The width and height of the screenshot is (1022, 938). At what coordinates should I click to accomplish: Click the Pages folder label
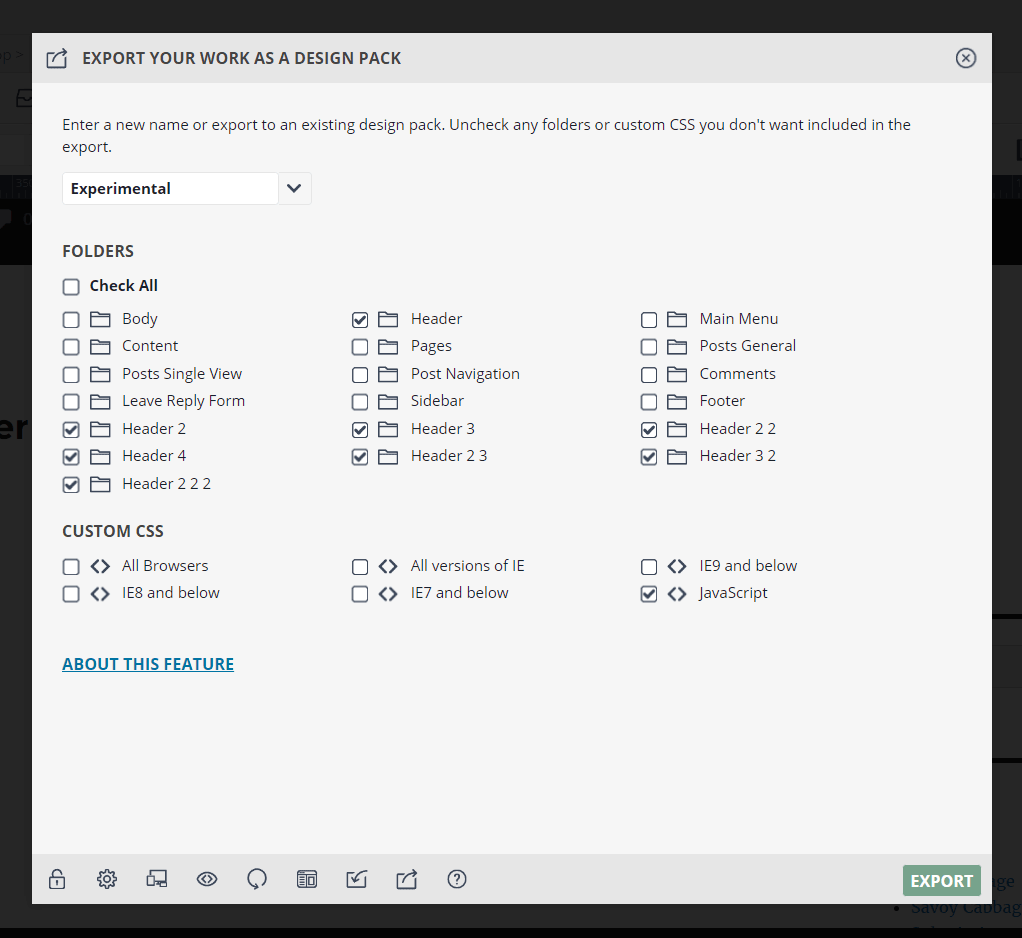point(431,346)
